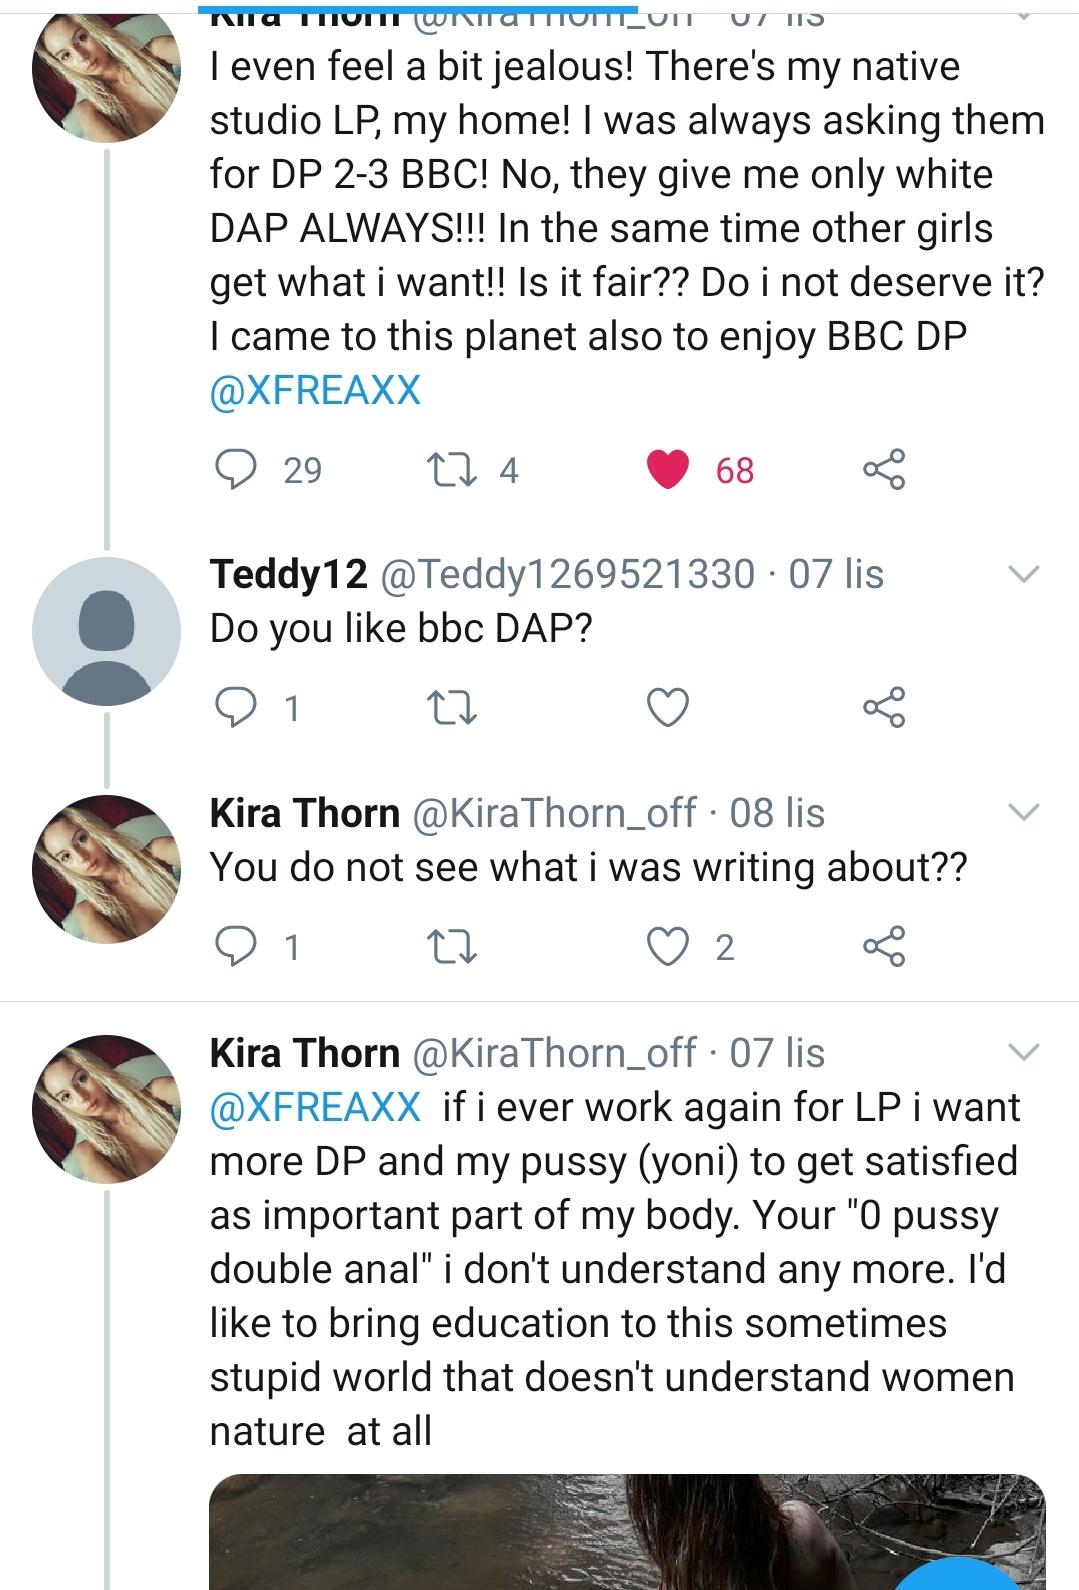Image resolution: width=1079 pixels, height=1590 pixels.
Task: Reply to Teddy12's tweet
Action: point(235,708)
